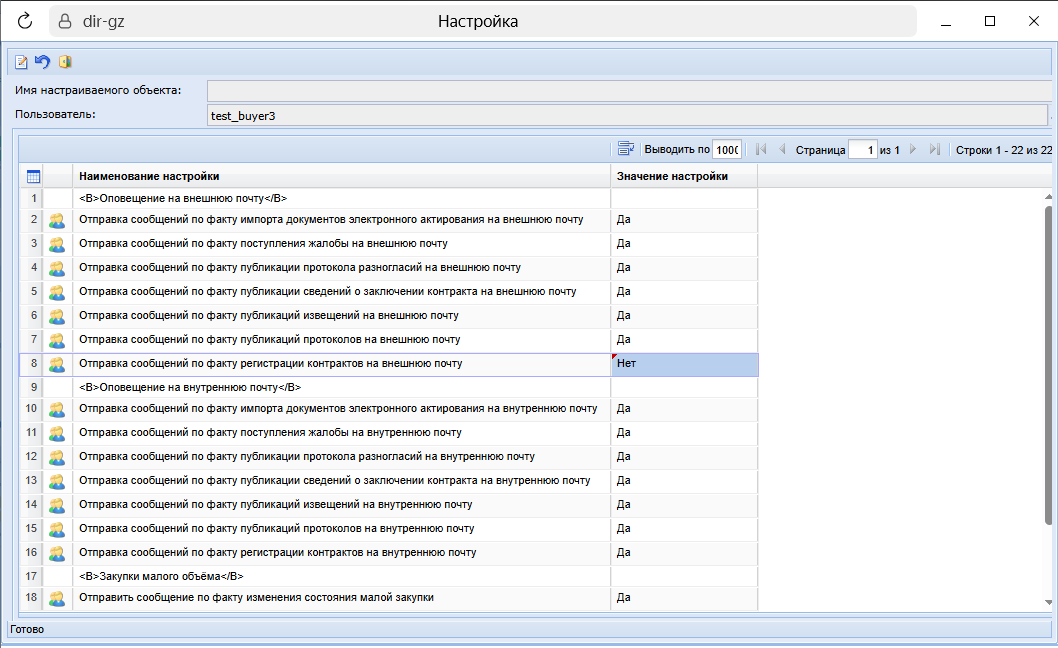The image size is (1058, 648).
Task: Click the 'Страница' page number field
Action: 862,150
